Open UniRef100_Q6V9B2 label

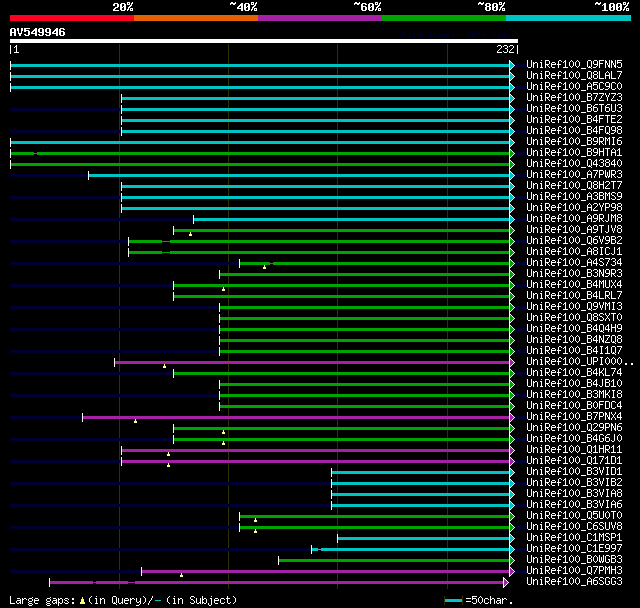pos(574,241)
